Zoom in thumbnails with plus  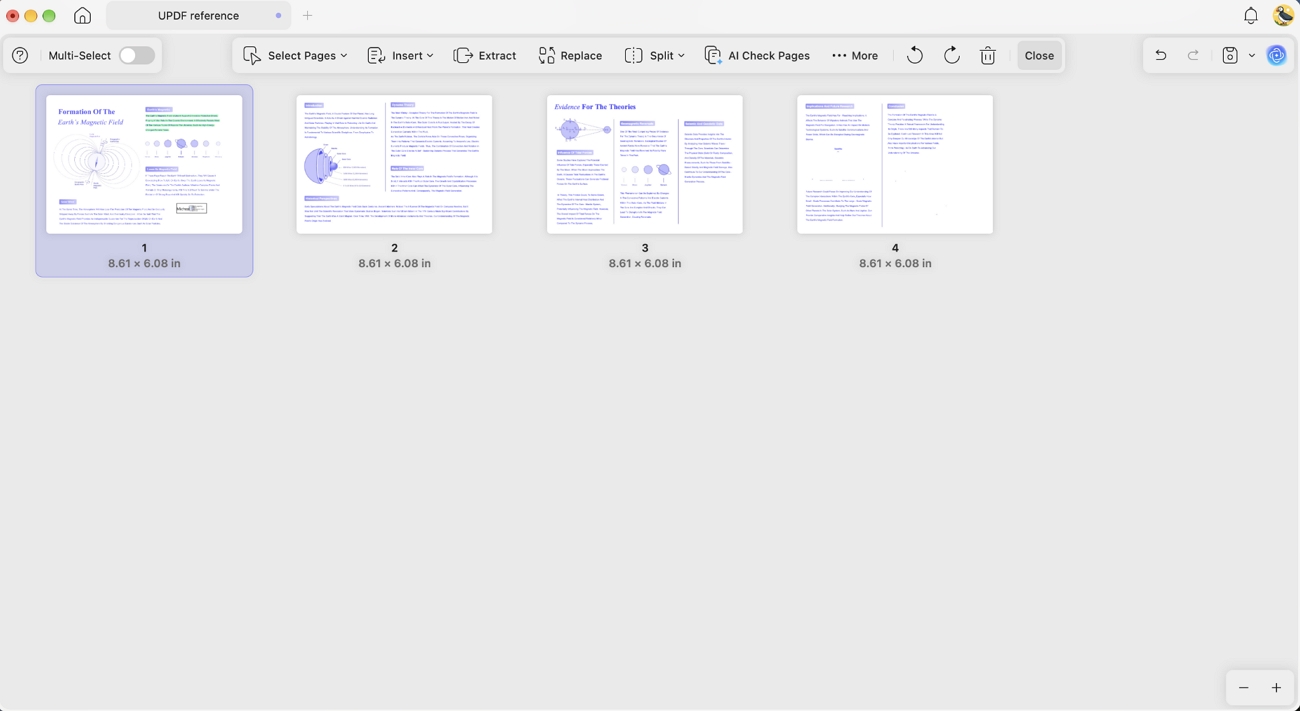tap(1276, 688)
